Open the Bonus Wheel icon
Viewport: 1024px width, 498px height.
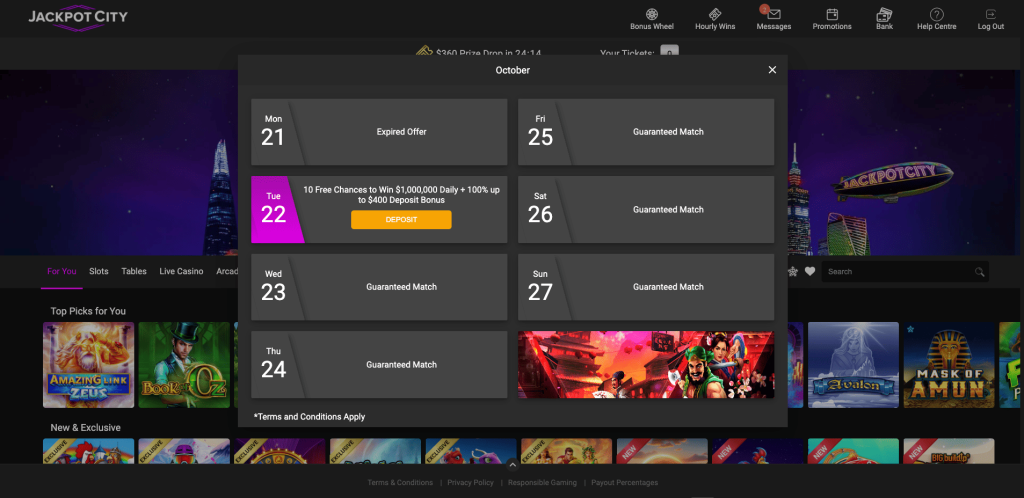pyautogui.click(x=651, y=14)
